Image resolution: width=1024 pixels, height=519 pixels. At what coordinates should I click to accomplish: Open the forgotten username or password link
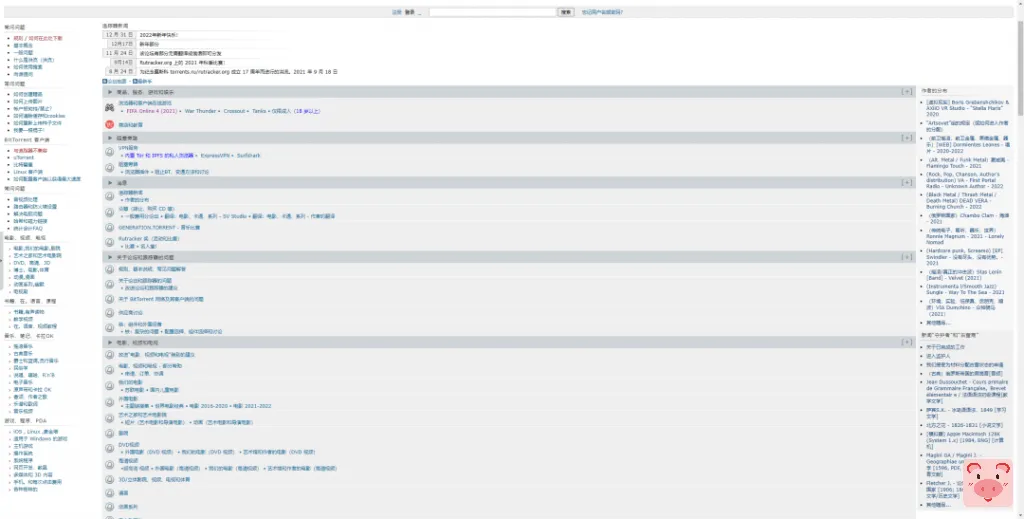(x=602, y=12)
